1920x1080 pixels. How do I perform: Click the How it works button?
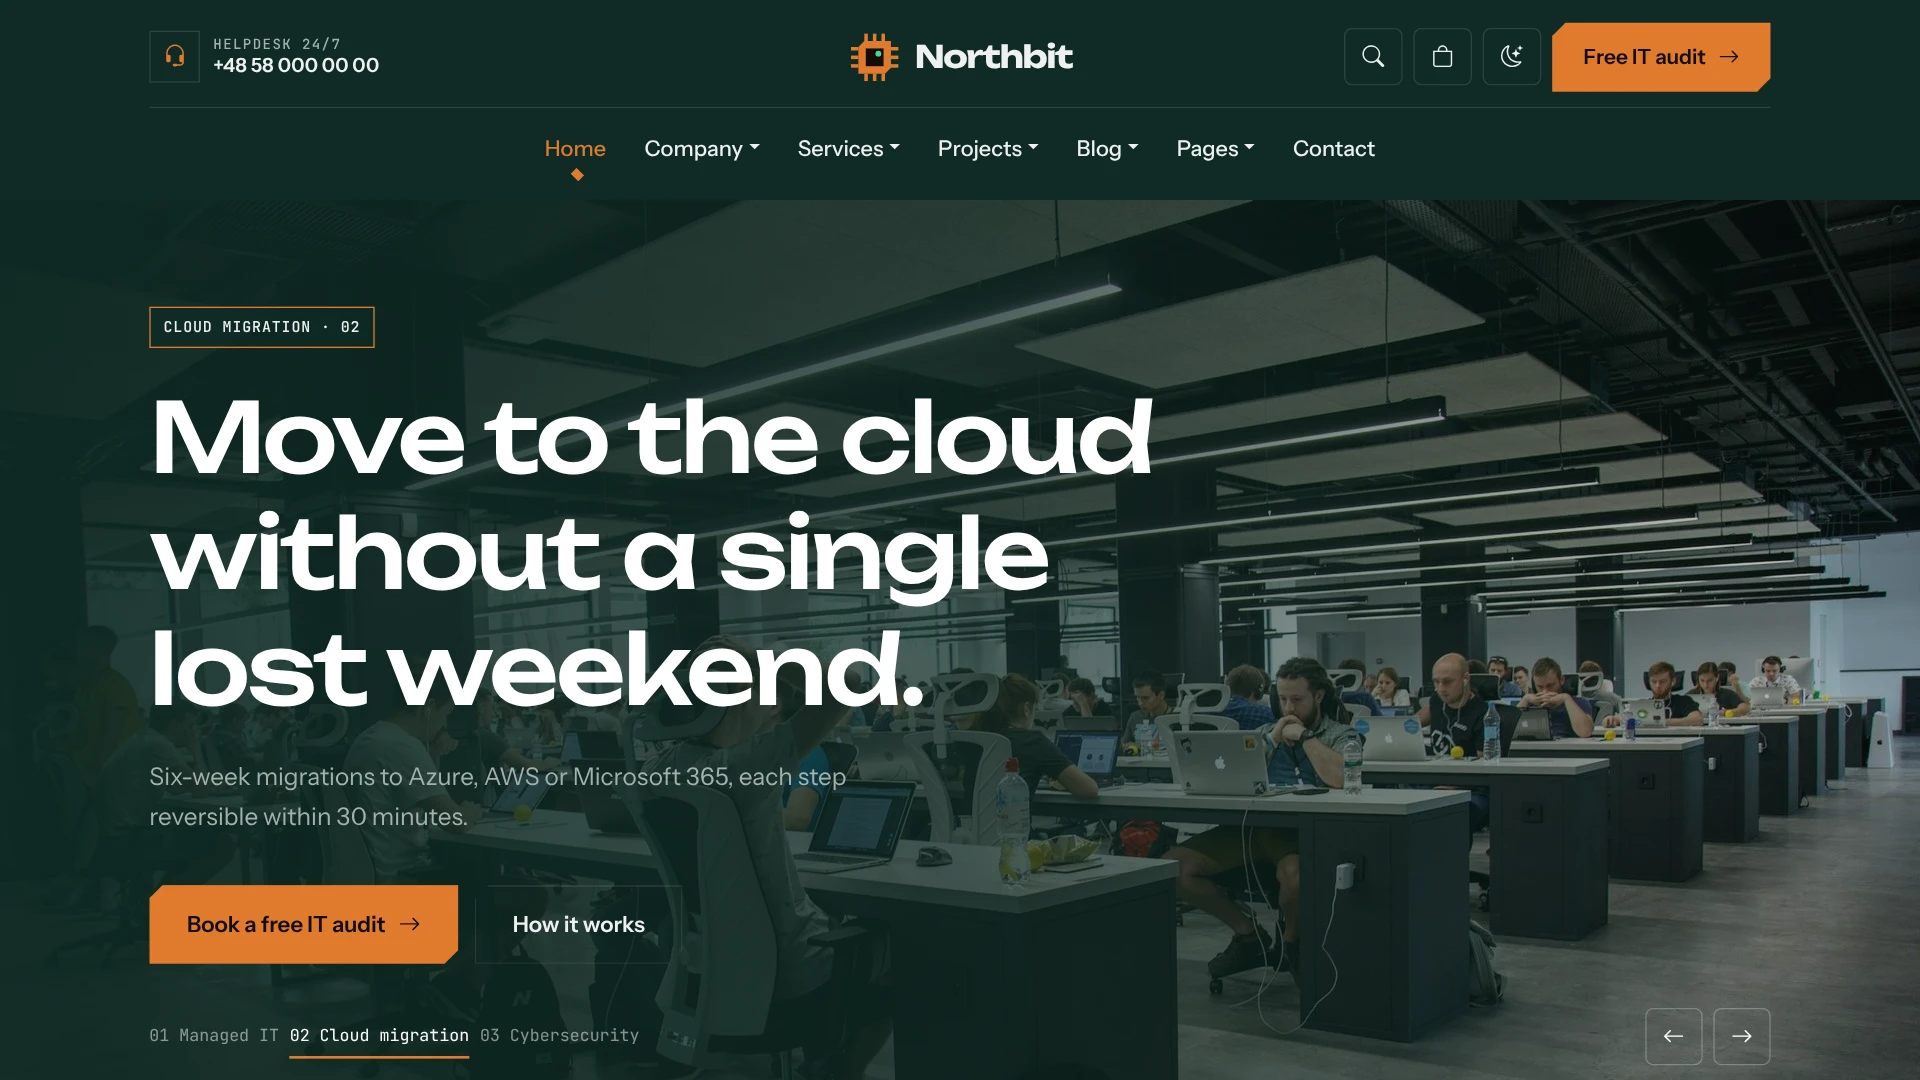coord(578,924)
